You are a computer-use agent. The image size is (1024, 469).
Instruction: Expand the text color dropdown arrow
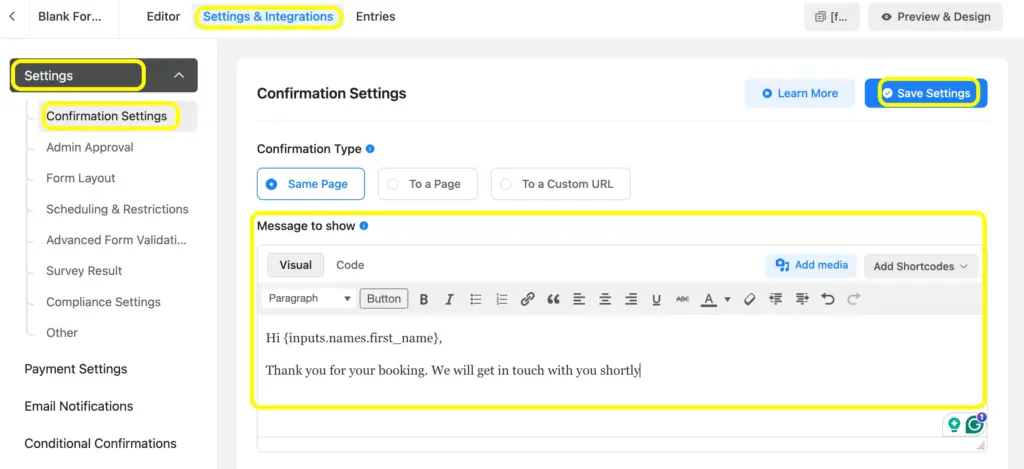pos(728,299)
